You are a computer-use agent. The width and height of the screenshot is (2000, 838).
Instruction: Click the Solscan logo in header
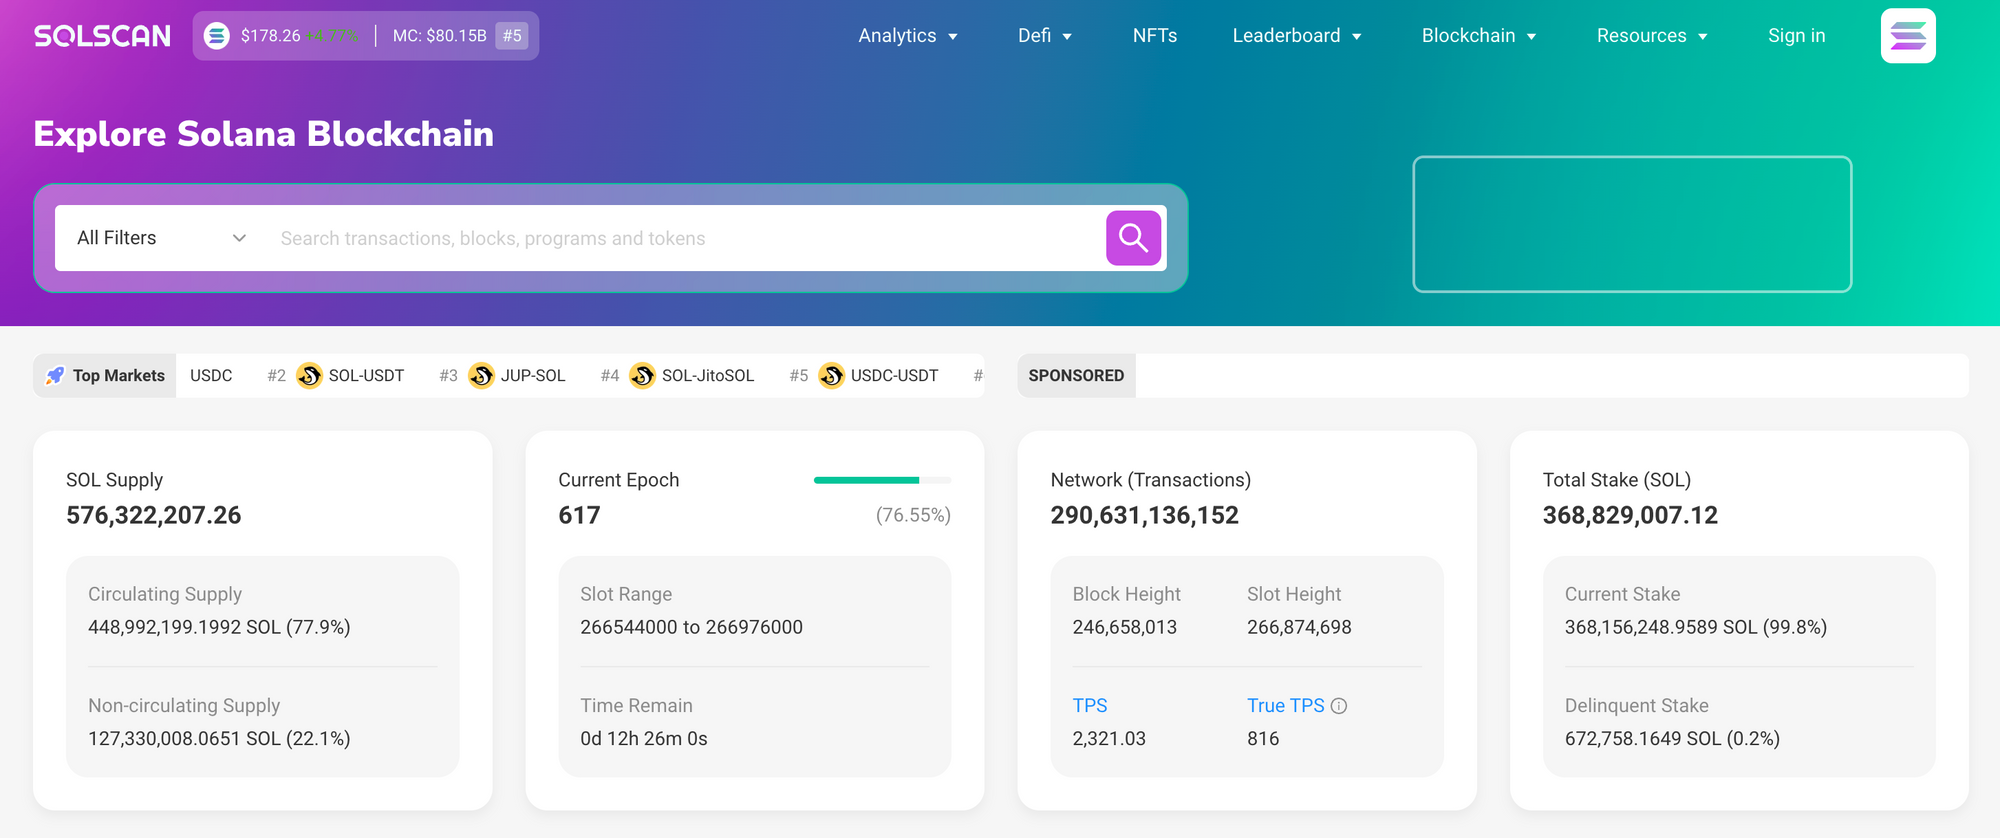(x=102, y=36)
